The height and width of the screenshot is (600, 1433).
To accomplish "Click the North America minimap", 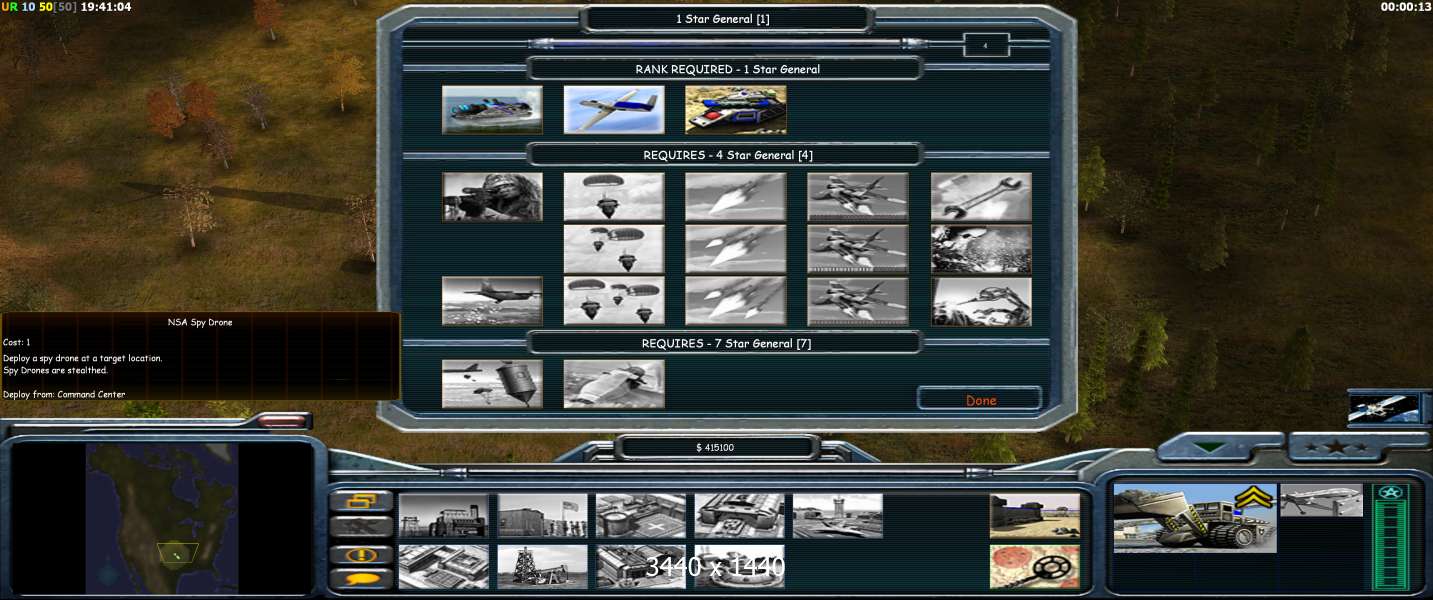I will [x=161, y=518].
